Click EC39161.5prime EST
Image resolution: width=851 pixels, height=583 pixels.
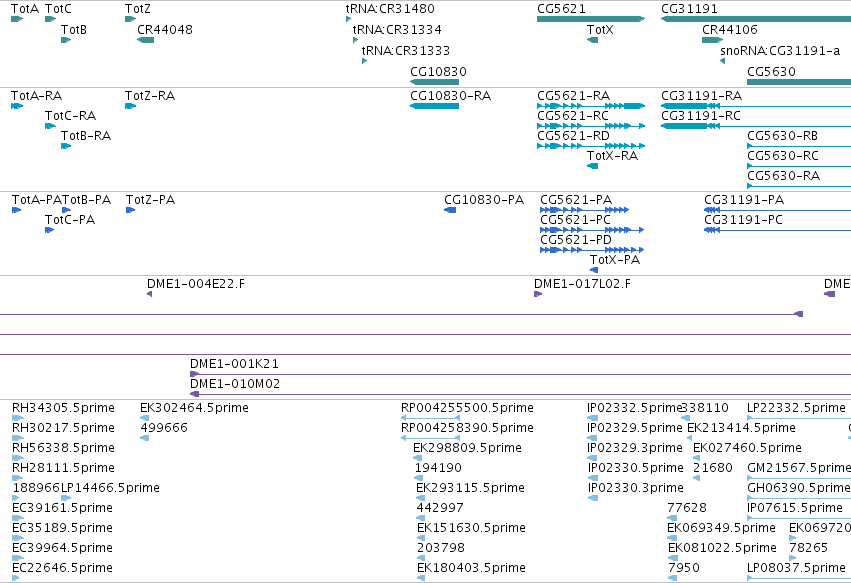coord(18,518)
